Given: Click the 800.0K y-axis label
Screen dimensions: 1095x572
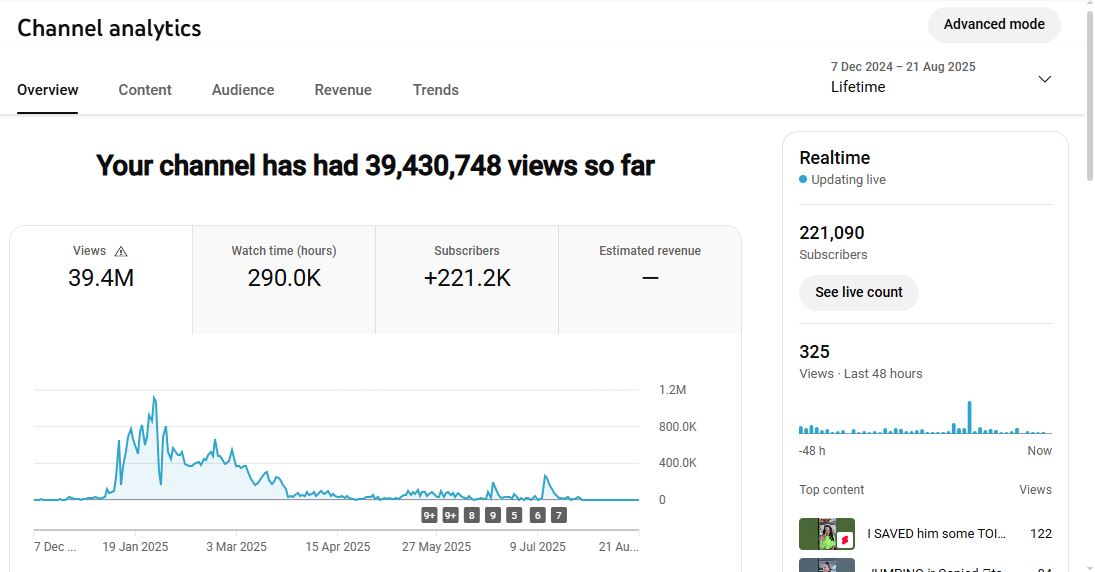Looking at the screenshot, I should (x=677, y=427).
